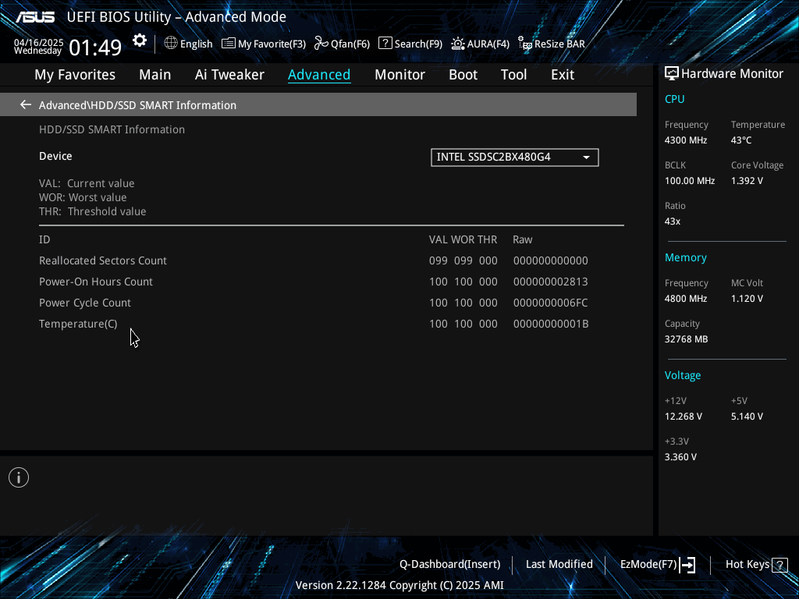Click the Device label
Screen dimensions: 799x599
[56, 156]
